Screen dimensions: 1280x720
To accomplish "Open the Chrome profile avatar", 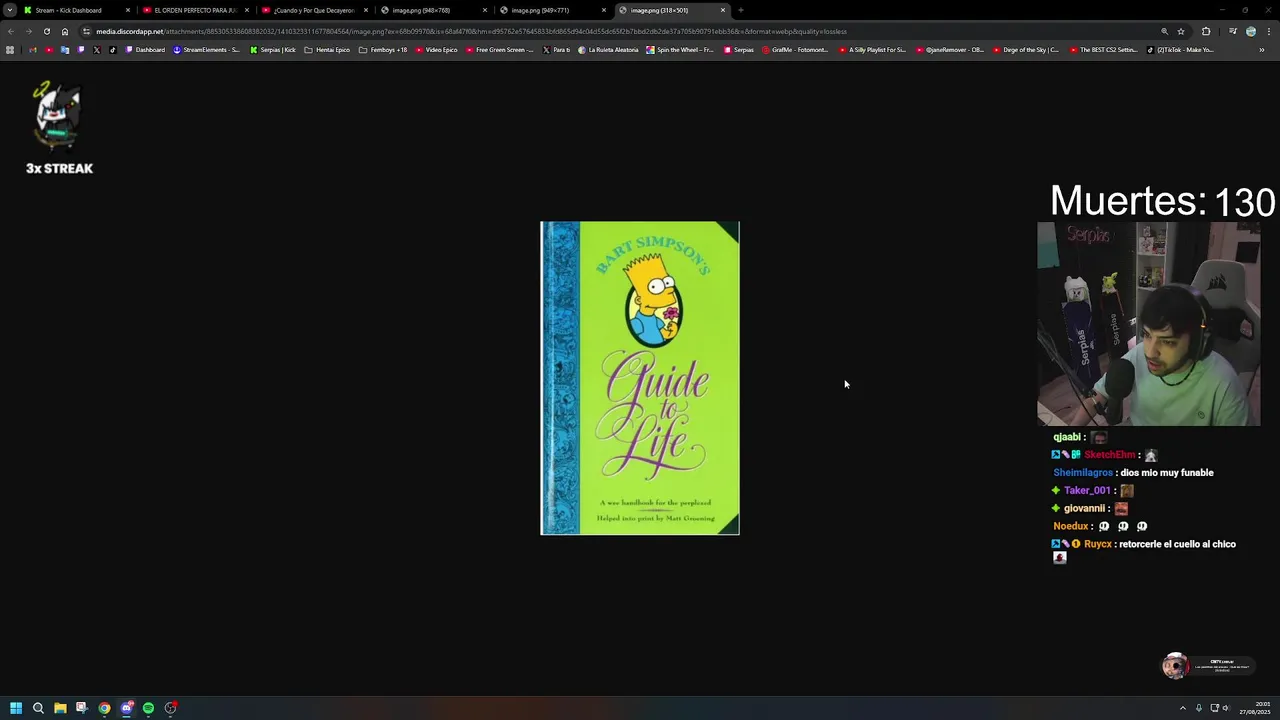I will (1251, 31).
